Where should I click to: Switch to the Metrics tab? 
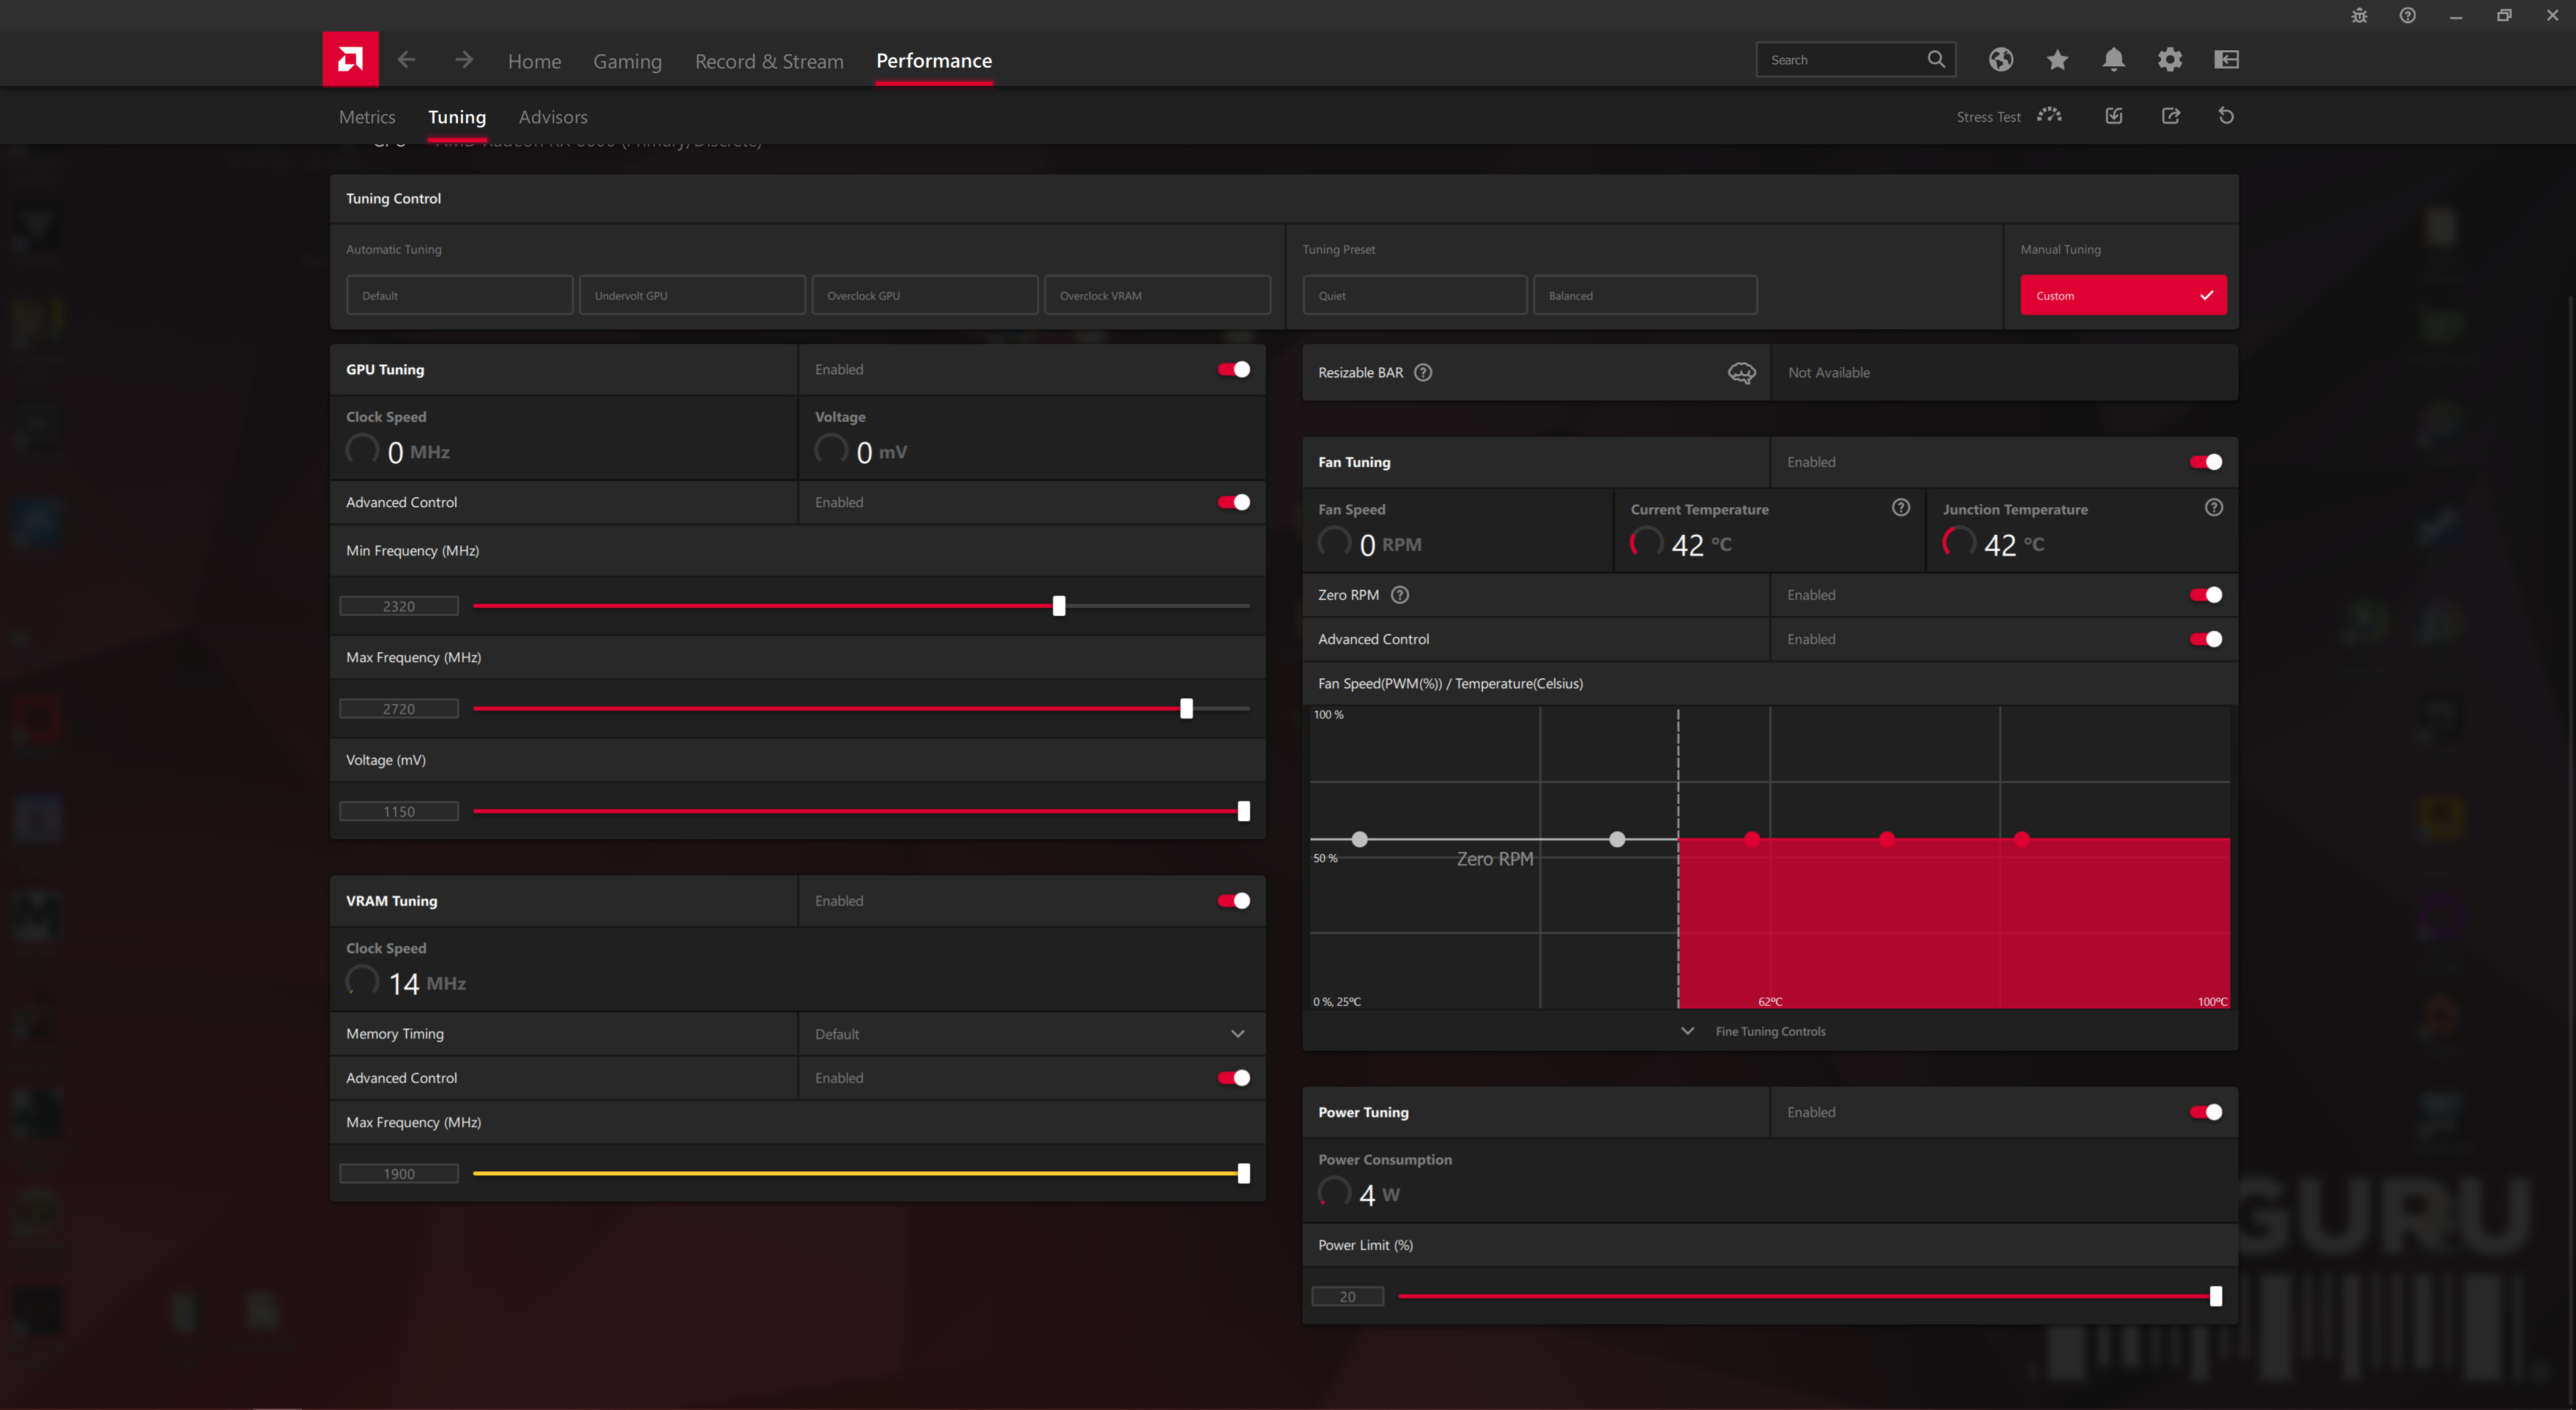click(367, 117)
